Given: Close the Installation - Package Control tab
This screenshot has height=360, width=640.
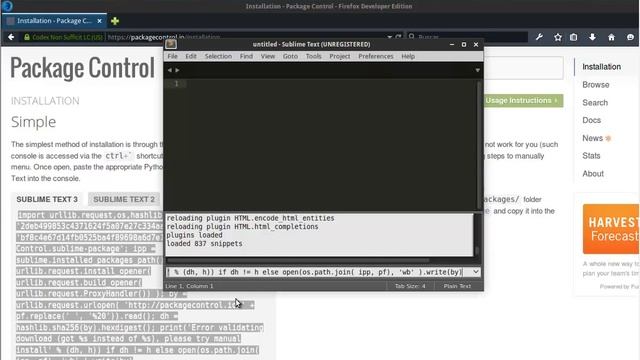Looking at the screenshot, I should coord(100,21).
